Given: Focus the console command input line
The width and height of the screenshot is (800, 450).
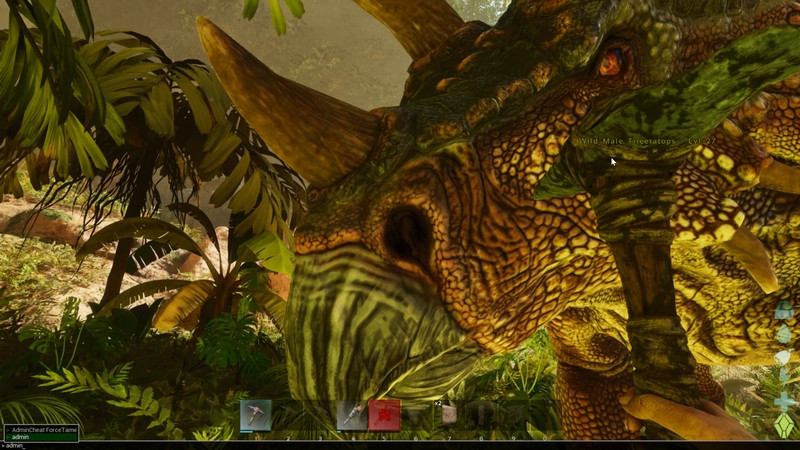Looking at the screenshot, I should point(400,446).
